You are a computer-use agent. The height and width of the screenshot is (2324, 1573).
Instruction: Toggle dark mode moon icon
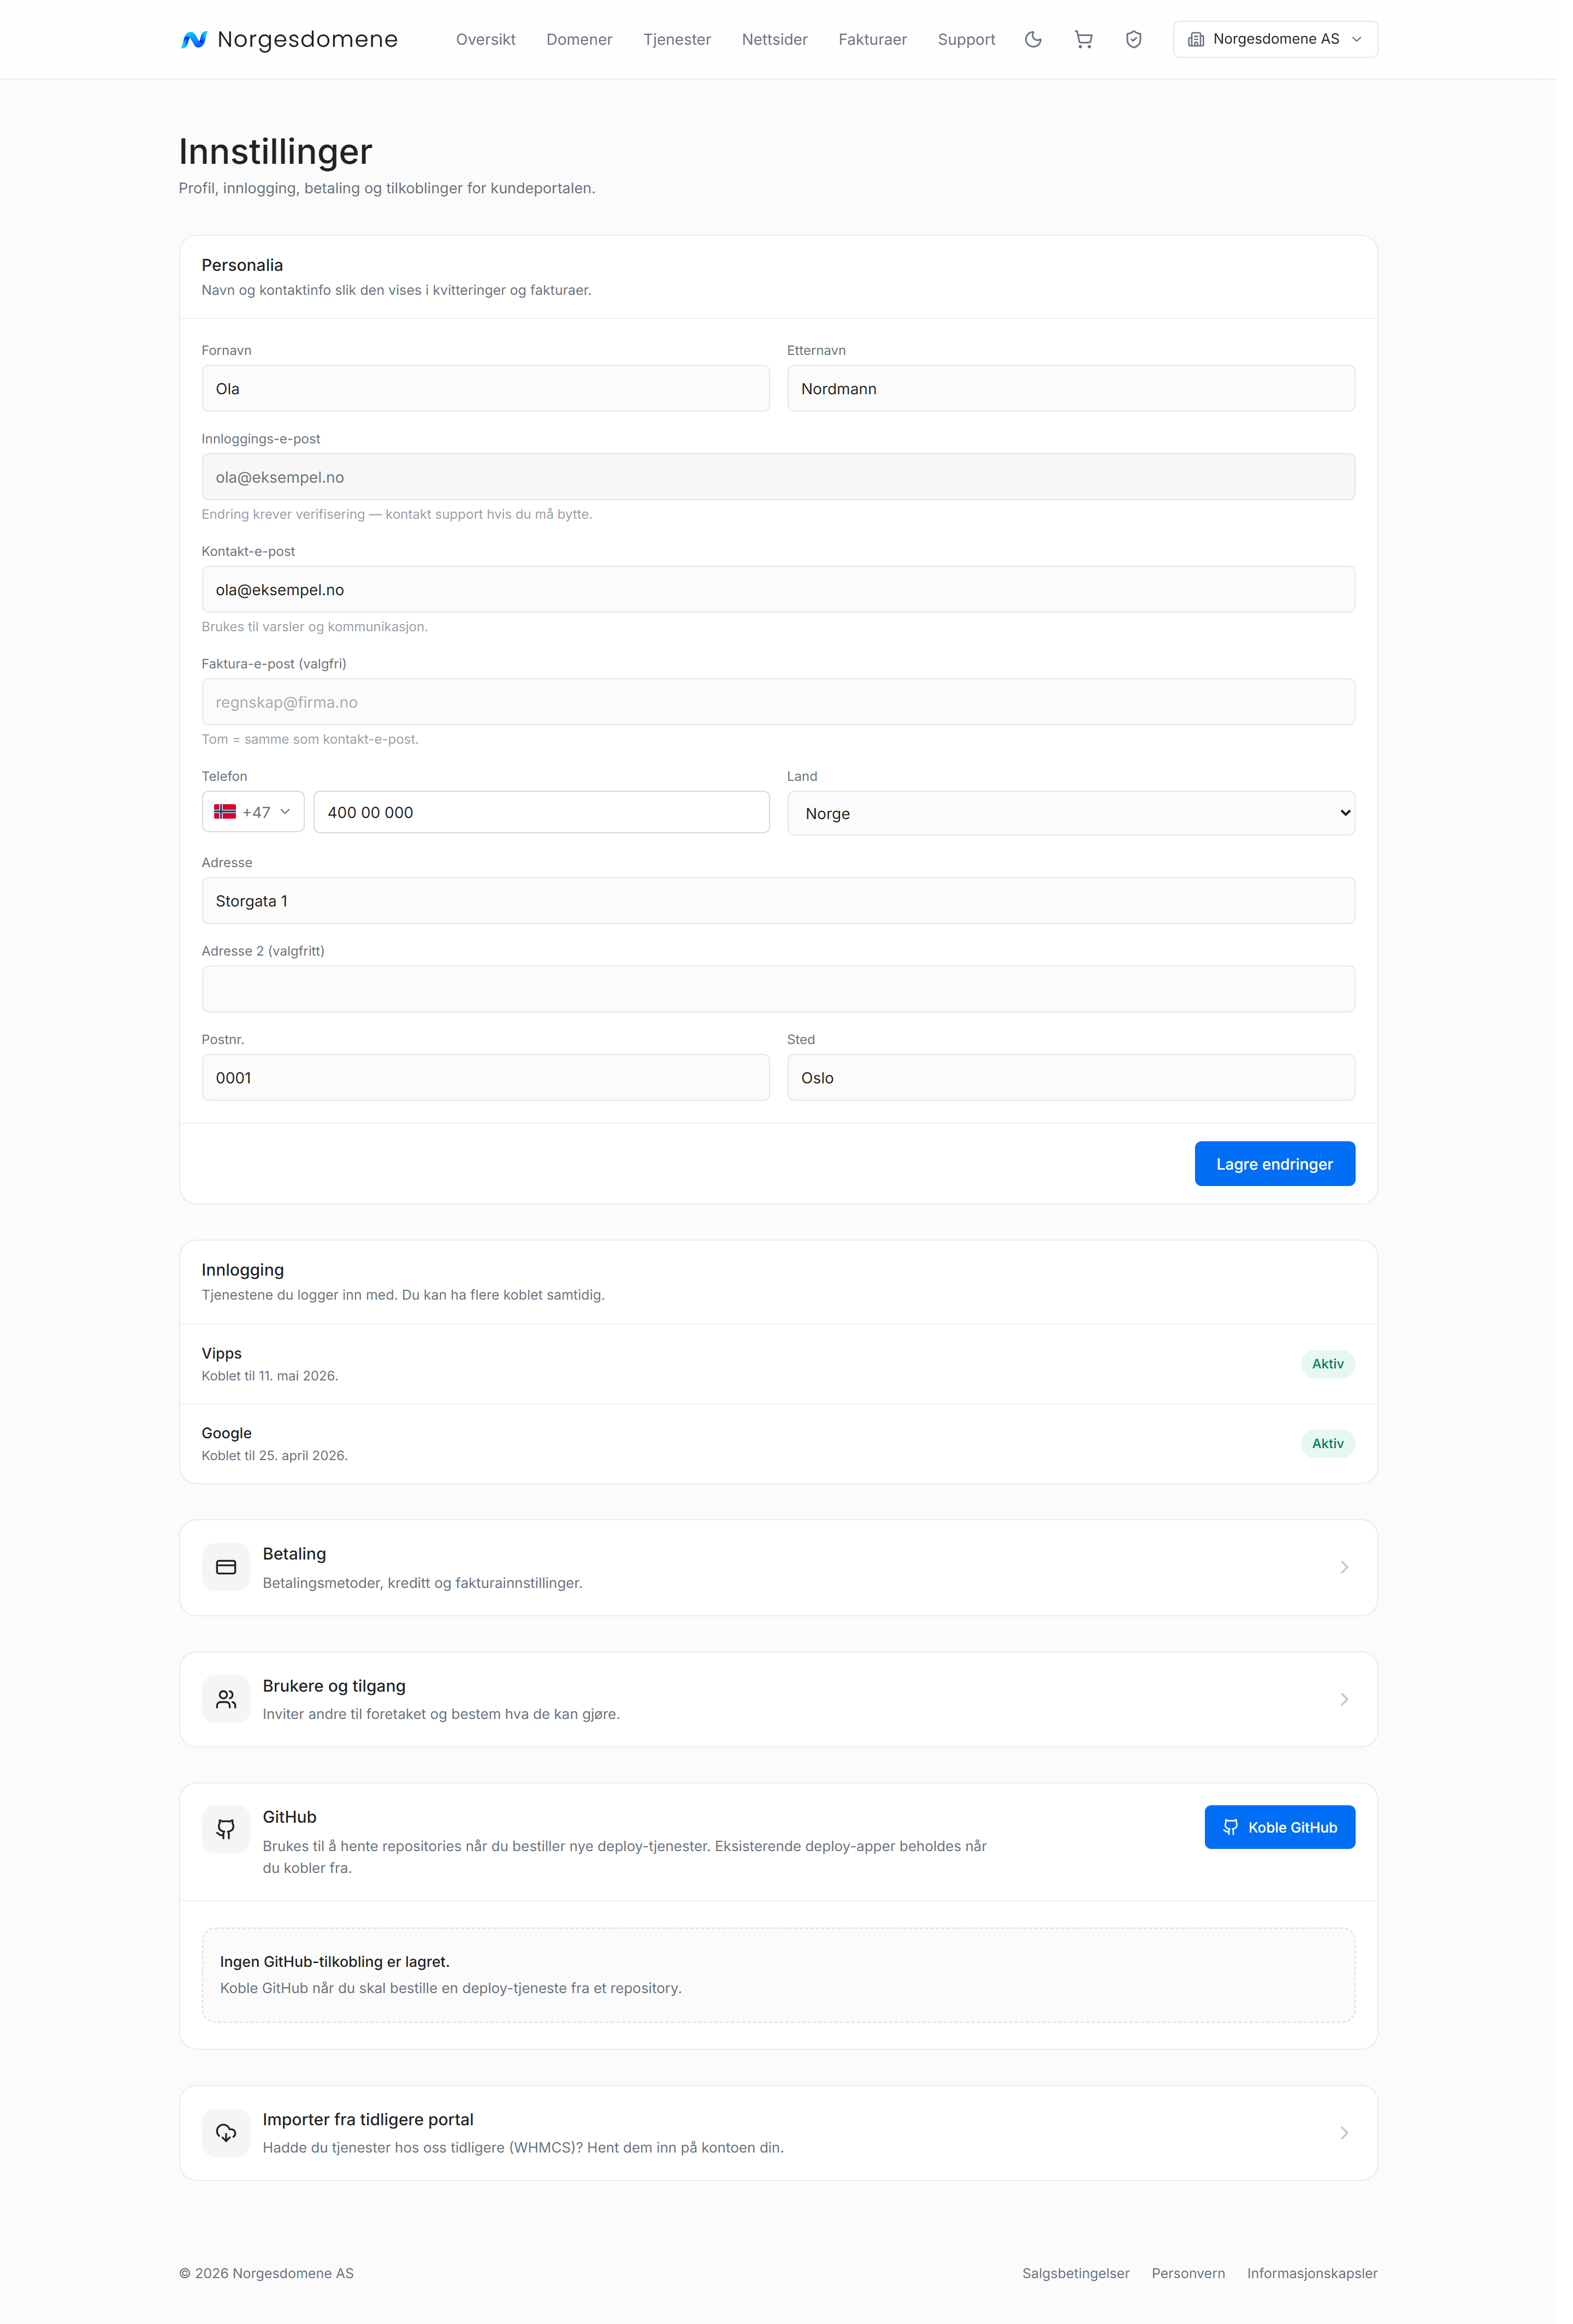click(x=1033, y=39)
